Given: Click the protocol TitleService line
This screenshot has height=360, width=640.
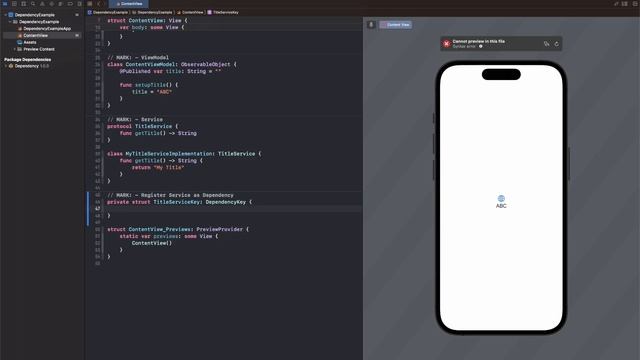Looking at the screenshot, I should (142, 127).
